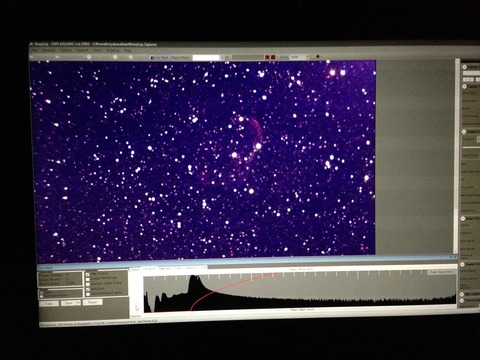Collapse the Image Controls section icon
480x360 pixels.
[463, 218]
